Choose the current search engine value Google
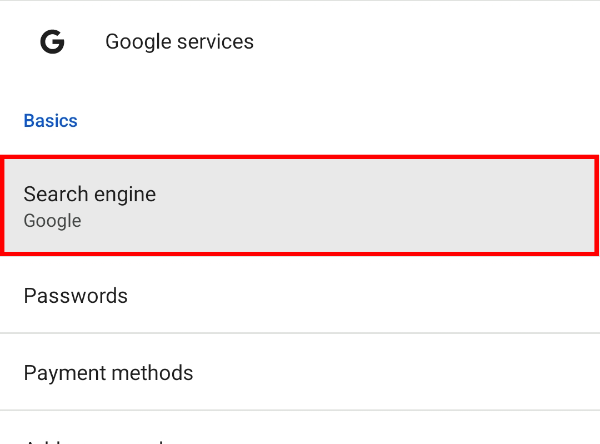The height and width of the screenshot is (444, 600). 53,221
